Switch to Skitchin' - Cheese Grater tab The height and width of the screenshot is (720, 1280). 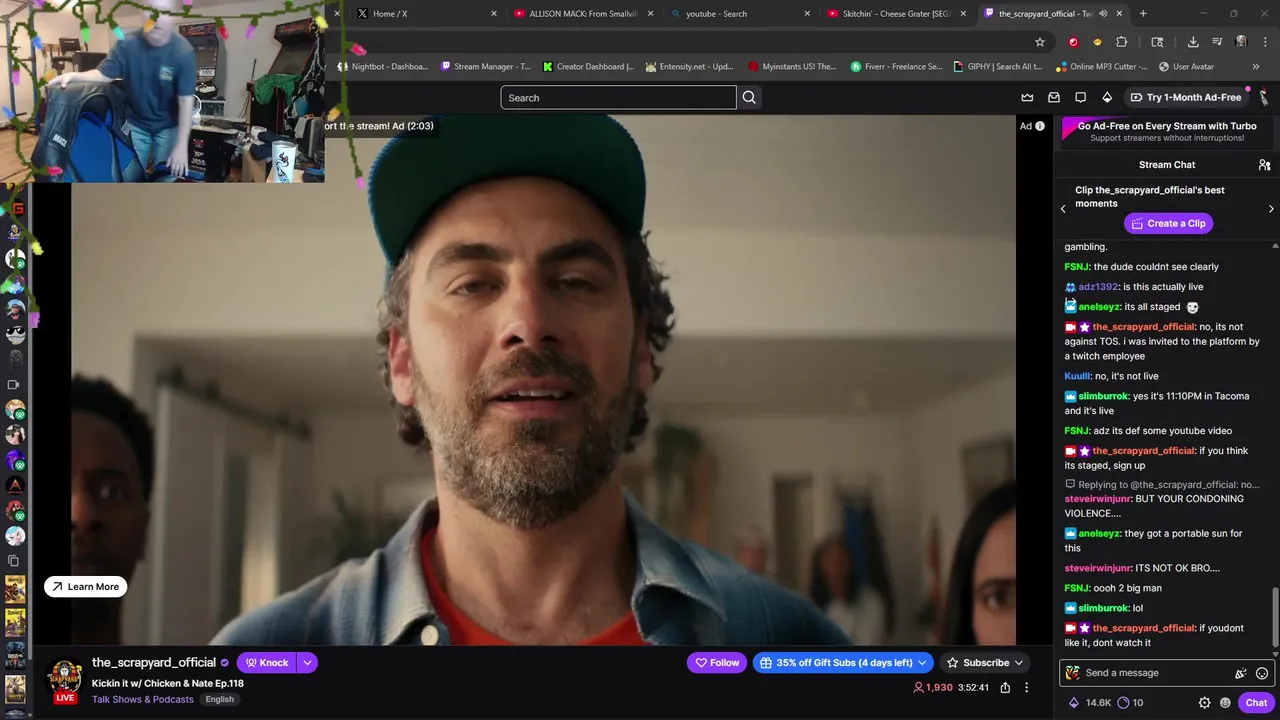click(x=898, y=14)
